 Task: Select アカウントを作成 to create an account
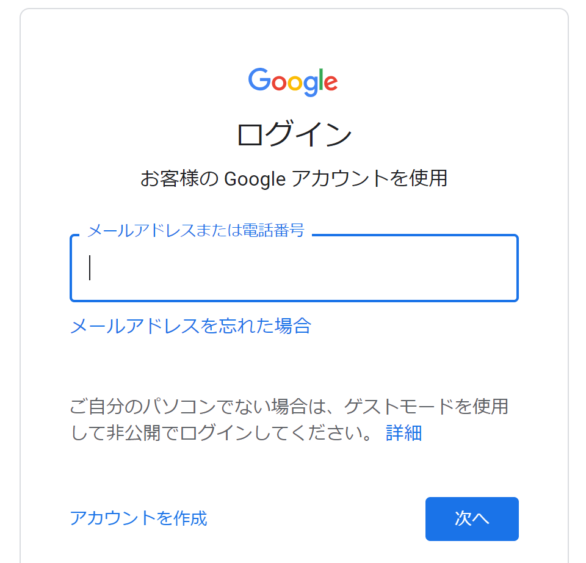(138, 518)
